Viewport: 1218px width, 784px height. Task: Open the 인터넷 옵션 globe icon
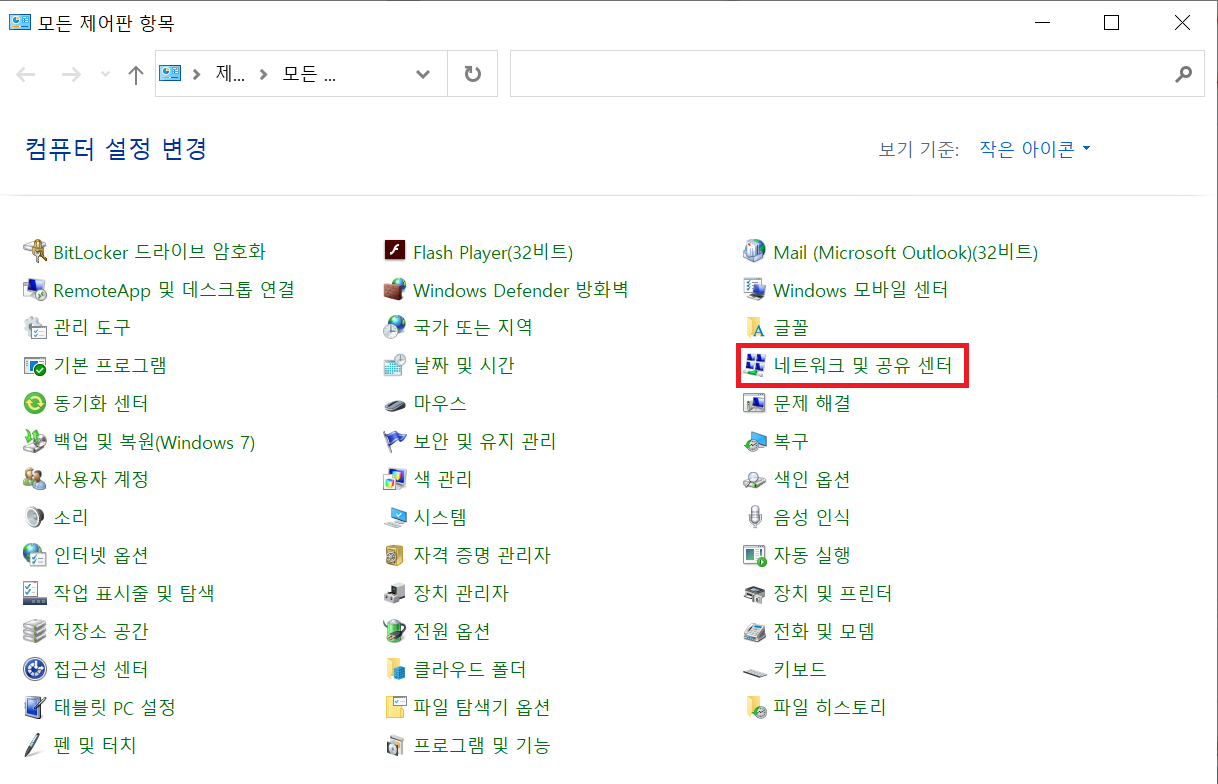35,555
